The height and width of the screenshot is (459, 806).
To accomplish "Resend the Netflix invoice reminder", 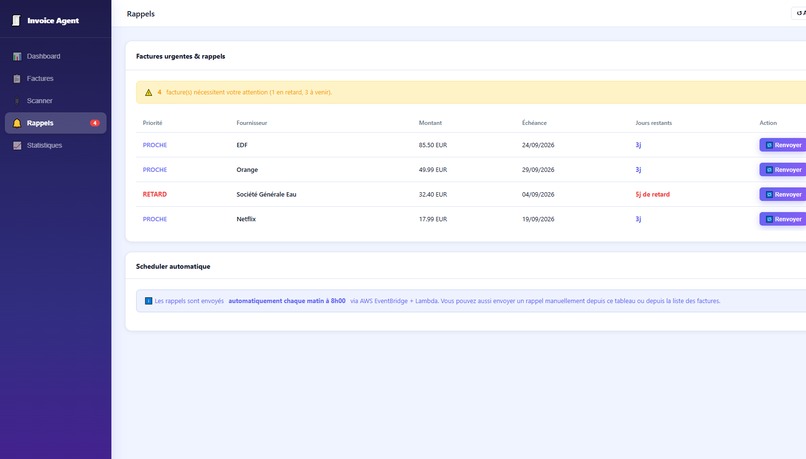I will (783, 219).
